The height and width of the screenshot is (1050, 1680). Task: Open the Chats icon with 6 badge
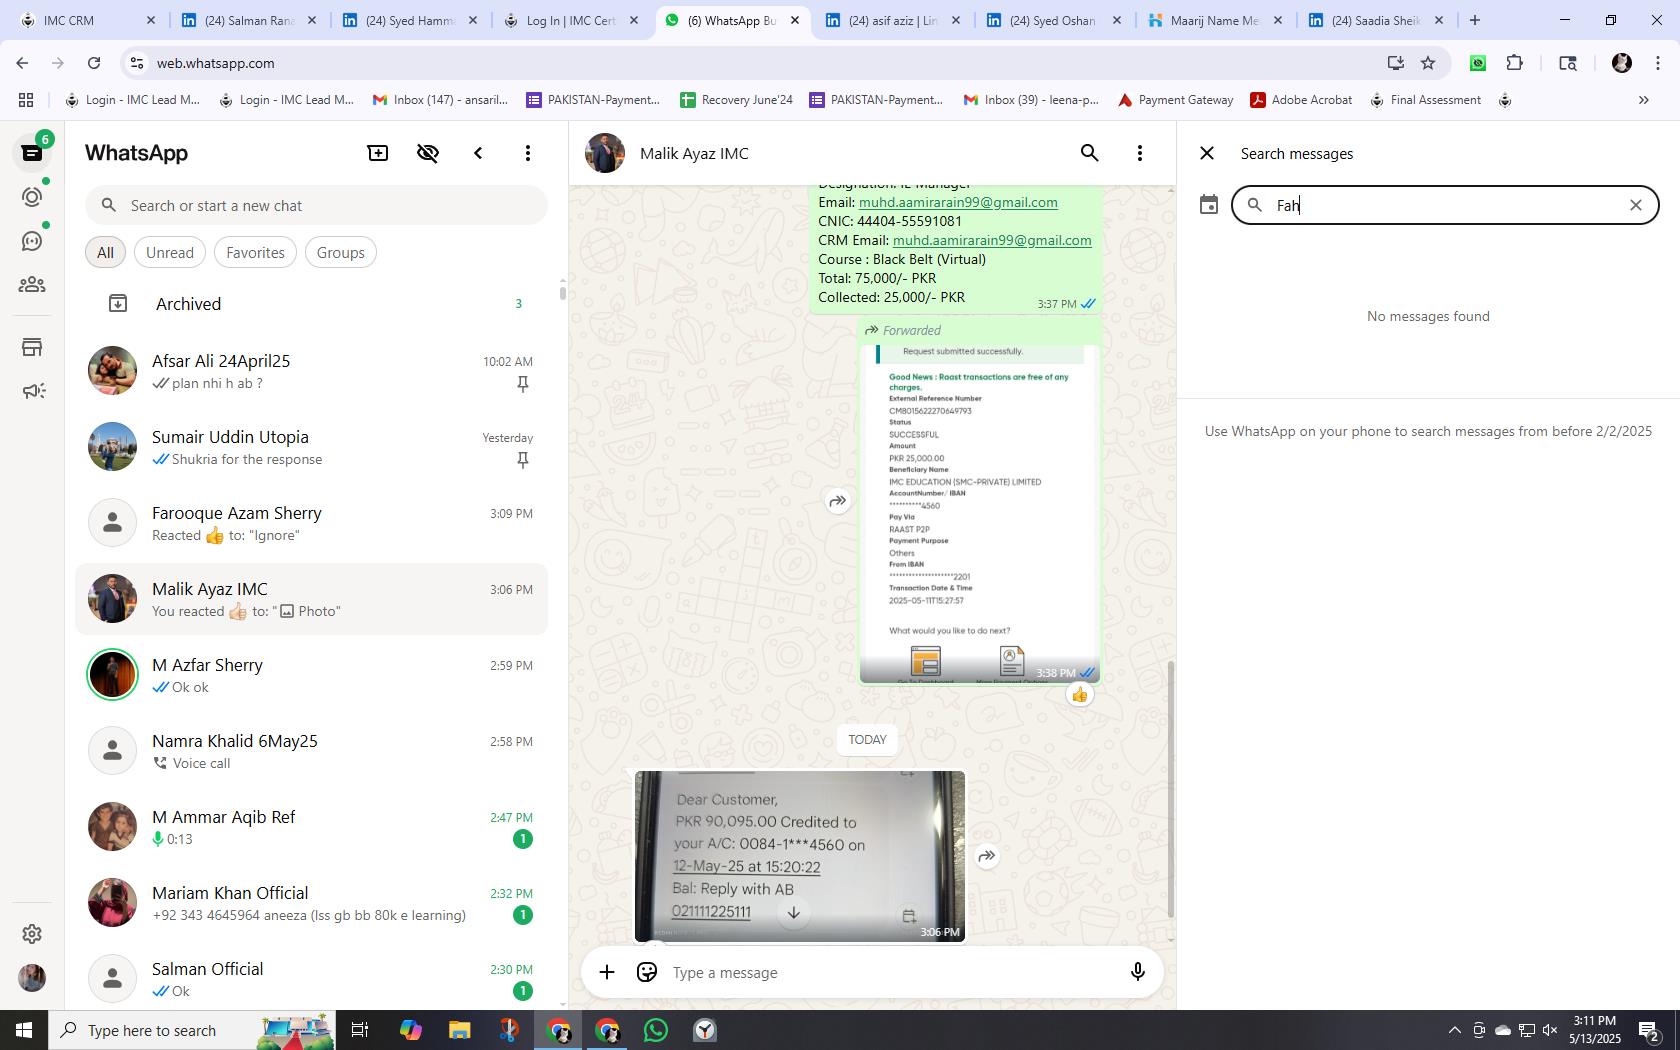(32, 152)
